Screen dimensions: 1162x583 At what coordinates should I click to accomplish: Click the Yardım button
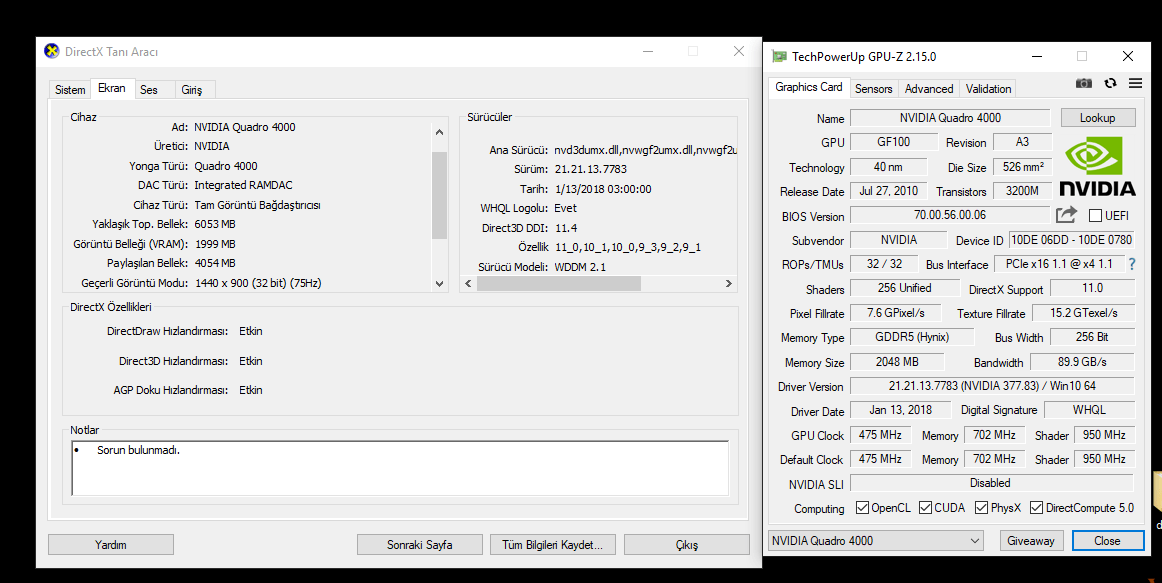[x=111, y=544]
